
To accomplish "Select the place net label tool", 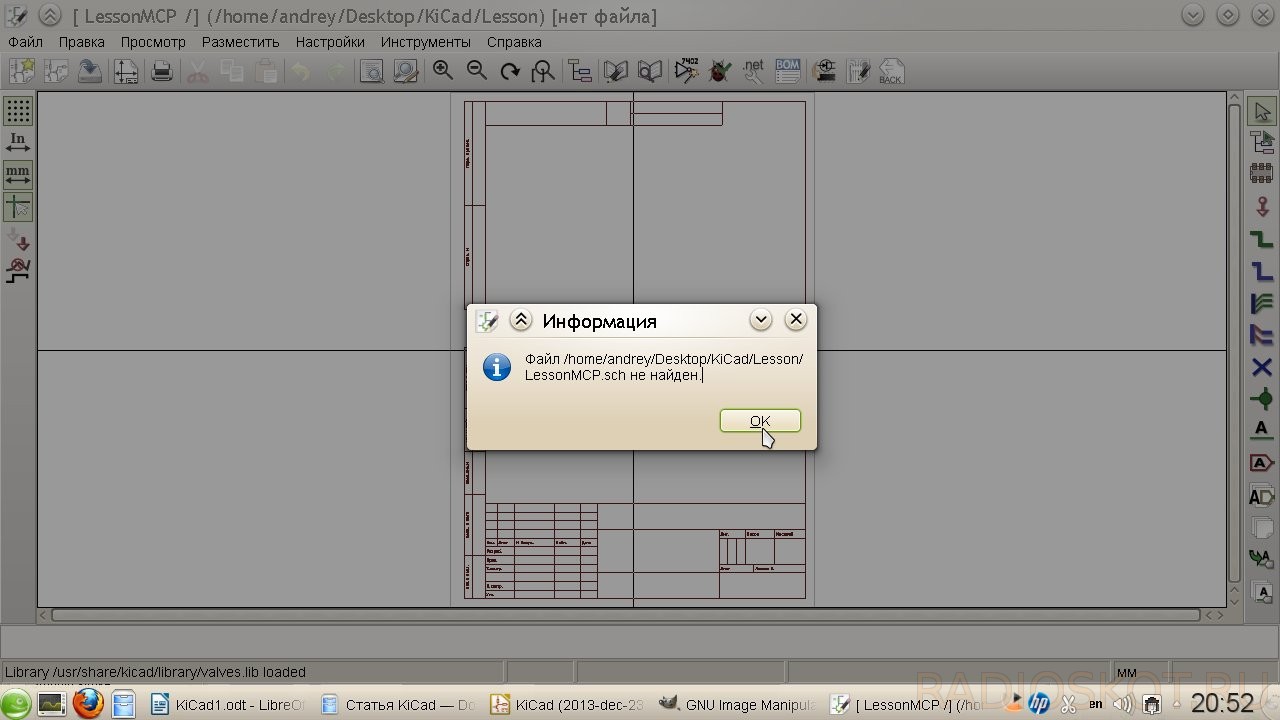I will tap(1261, 431).
